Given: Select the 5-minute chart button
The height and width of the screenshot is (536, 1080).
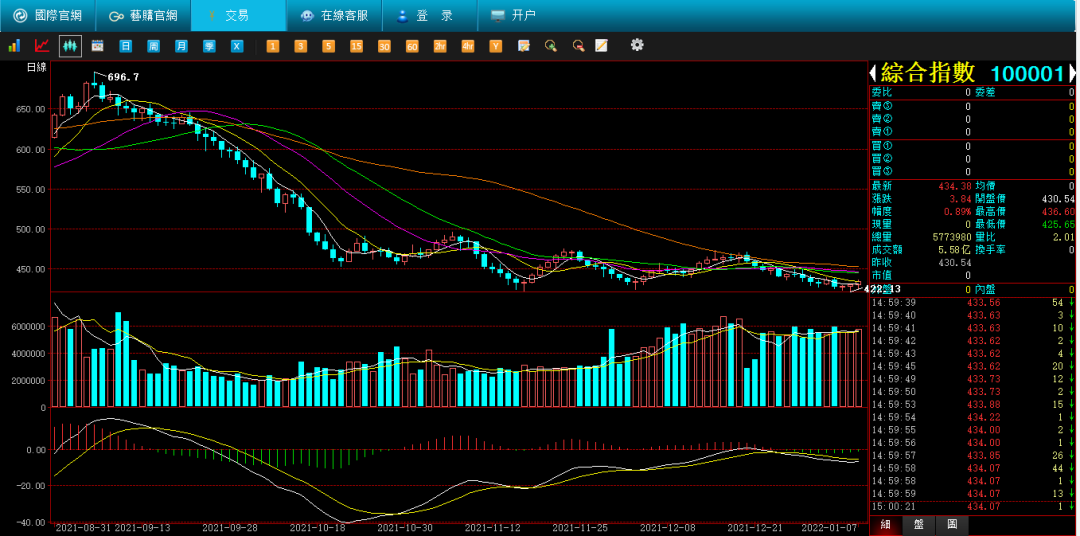Looking at the screenshot, I should (x=329, y=46).
